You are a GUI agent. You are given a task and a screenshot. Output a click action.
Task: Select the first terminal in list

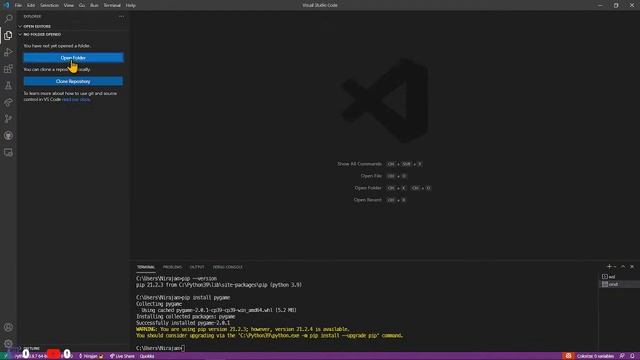pos(619,277)
